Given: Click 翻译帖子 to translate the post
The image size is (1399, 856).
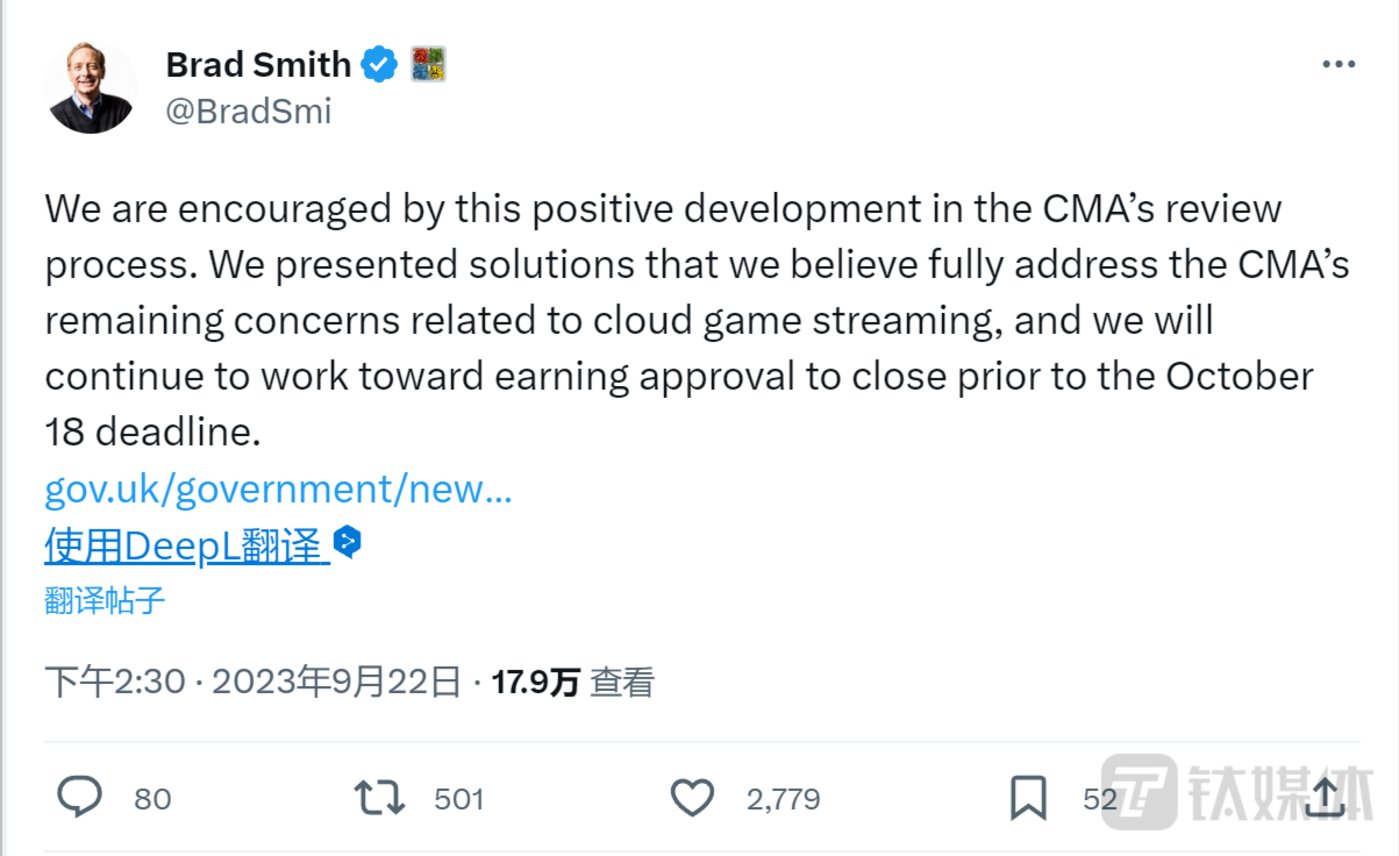Looking at the screenshot, I should pos(105,600).
